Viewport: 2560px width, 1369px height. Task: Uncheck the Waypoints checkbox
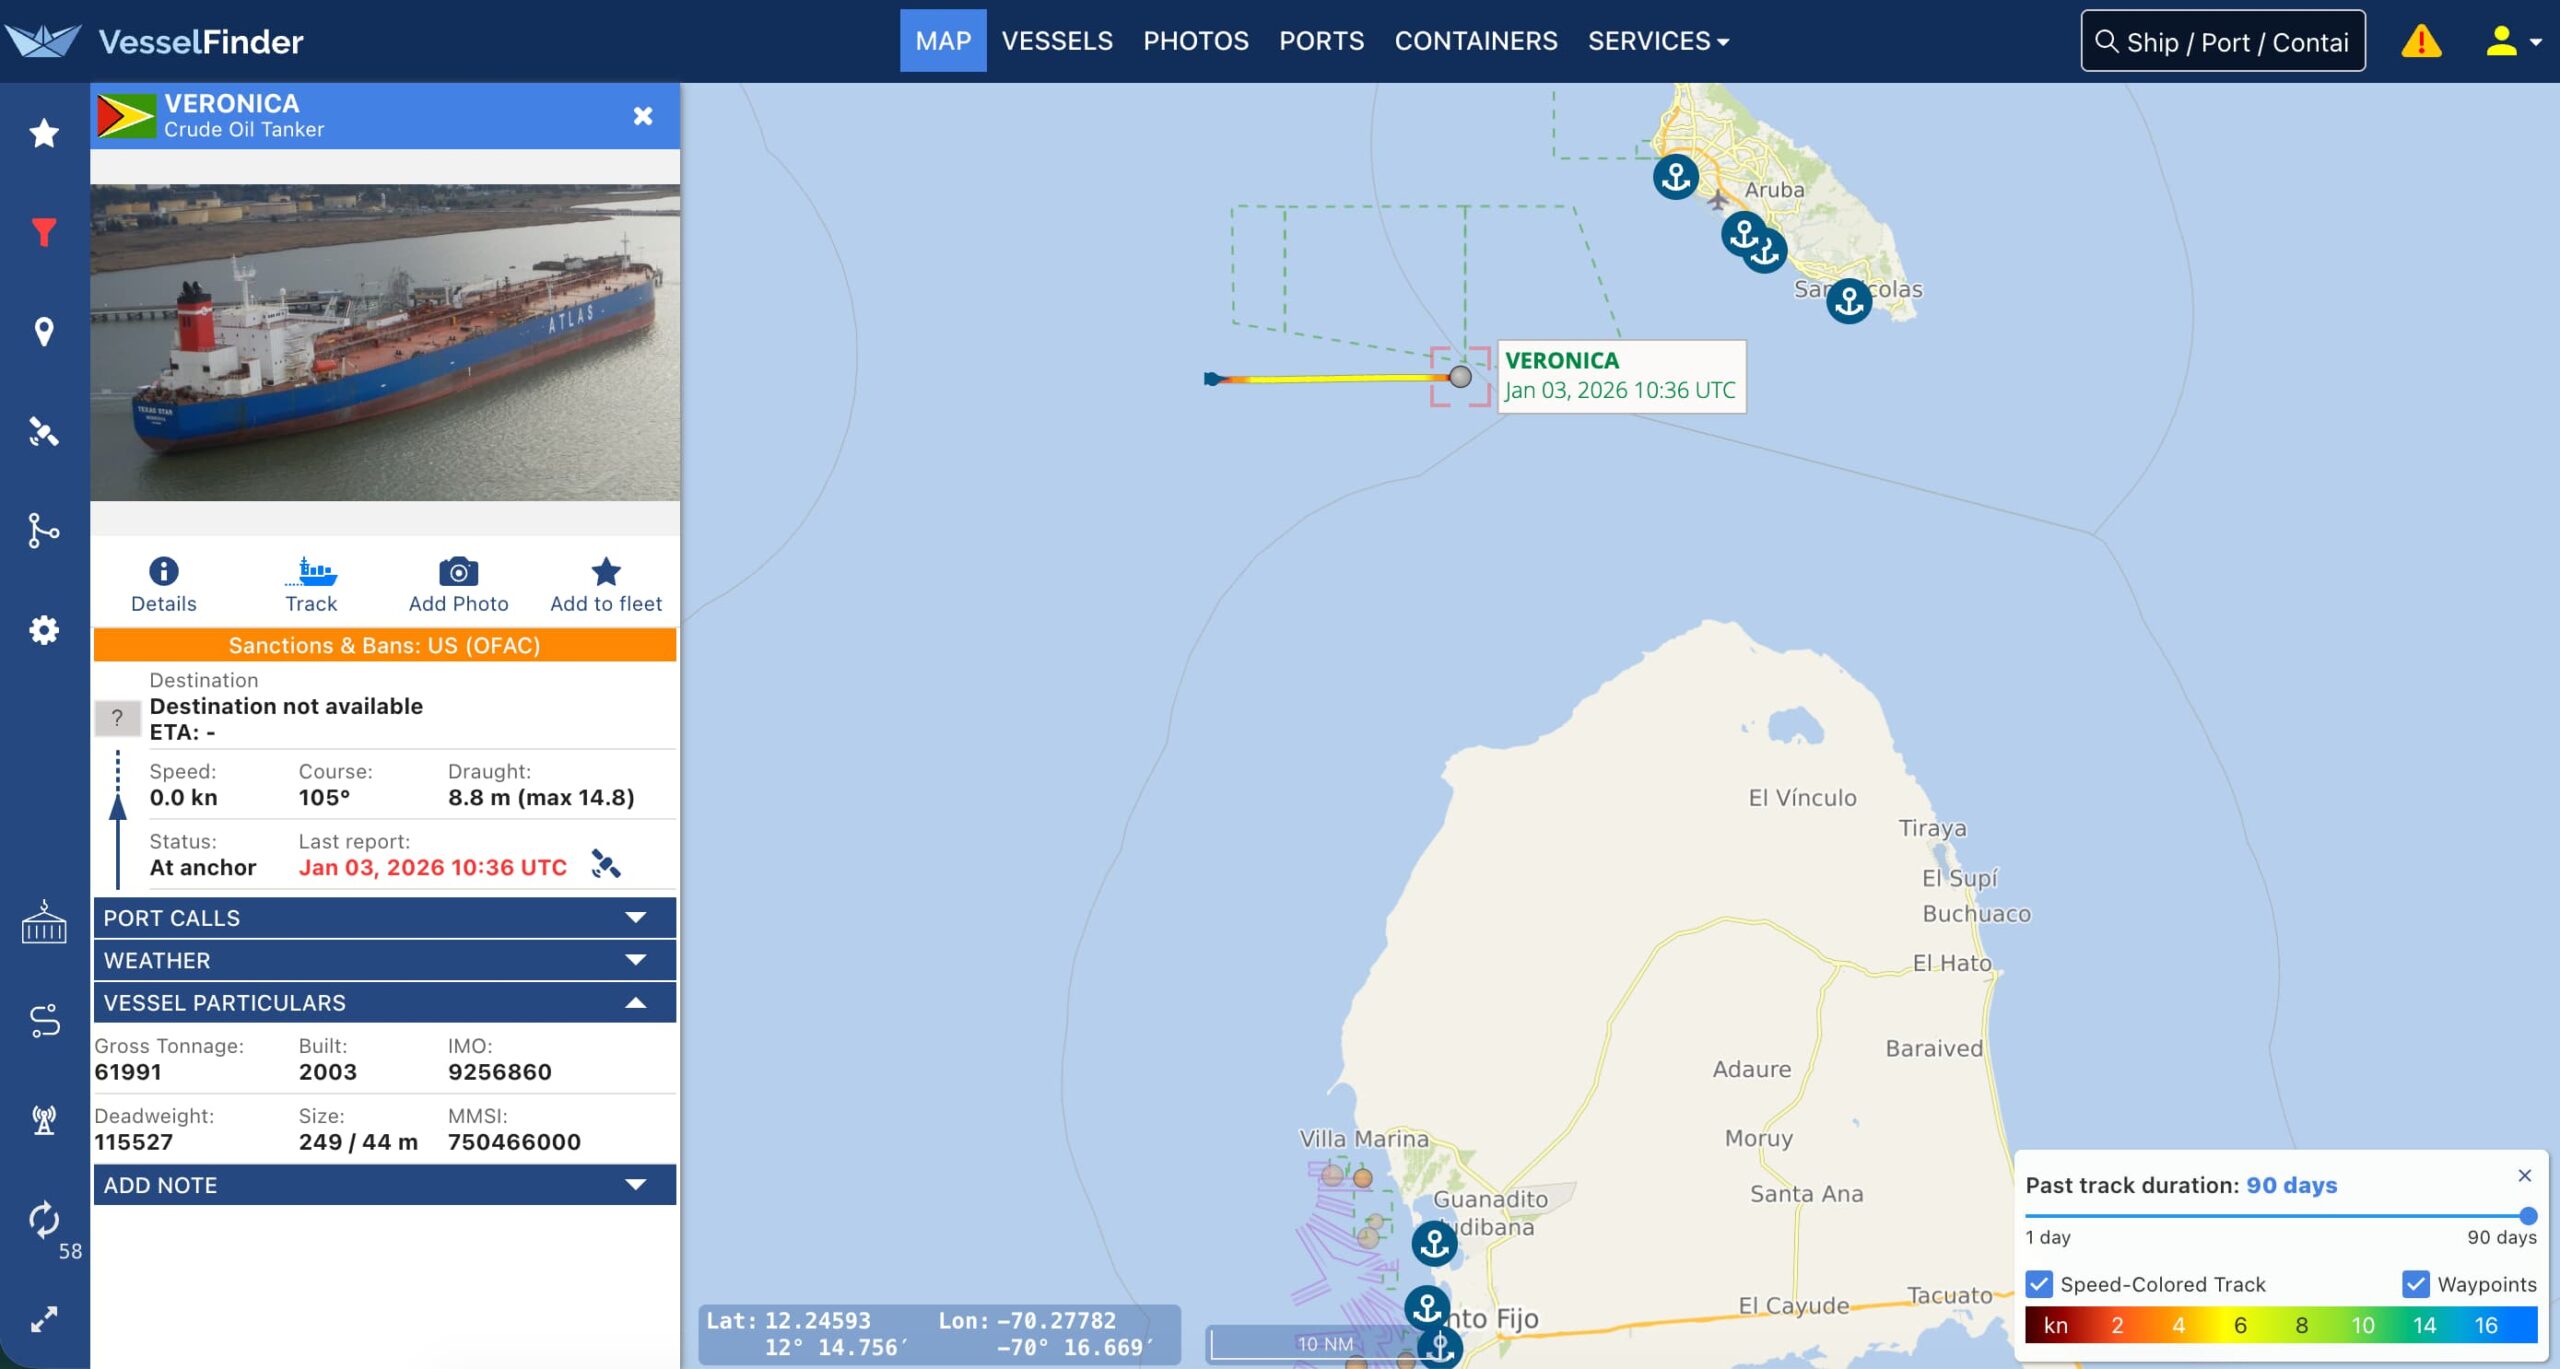[2415, 1283]
